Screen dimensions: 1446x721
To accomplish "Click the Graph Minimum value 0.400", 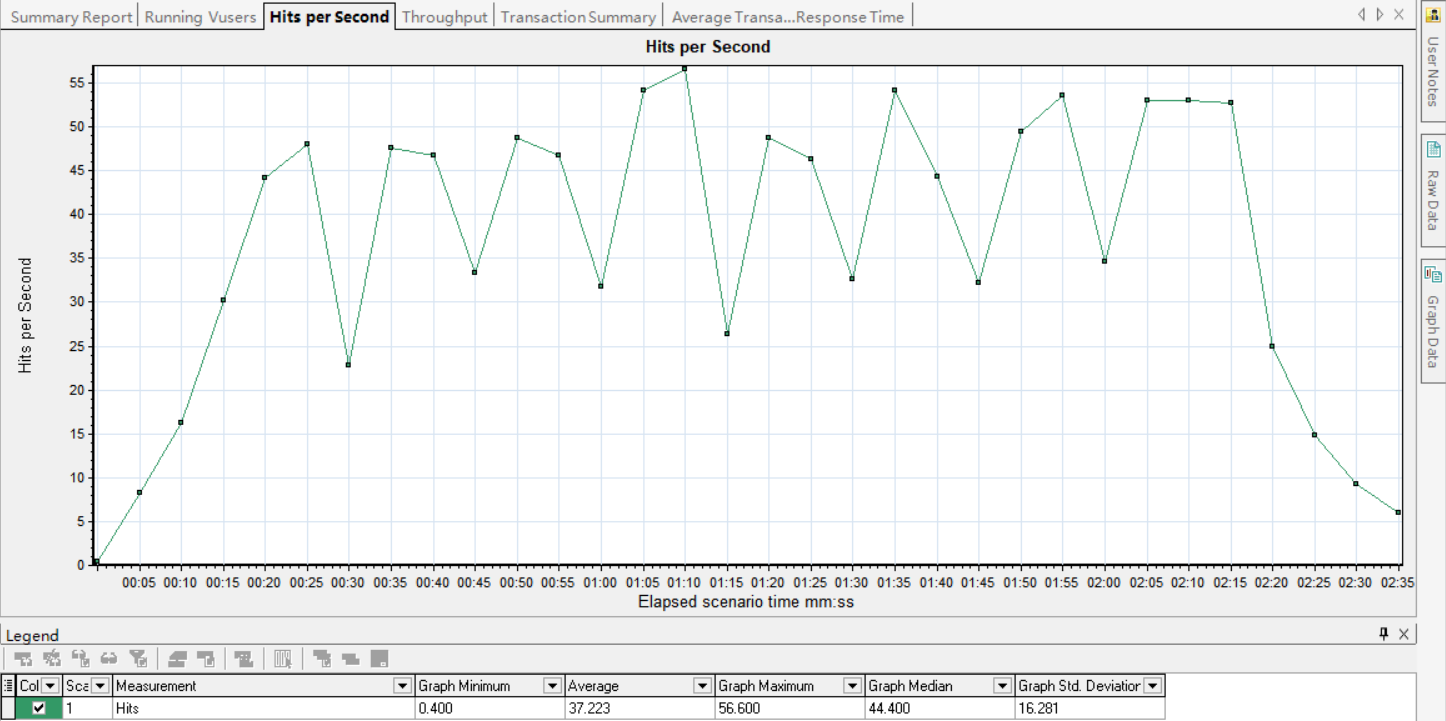I will [489, 708].
